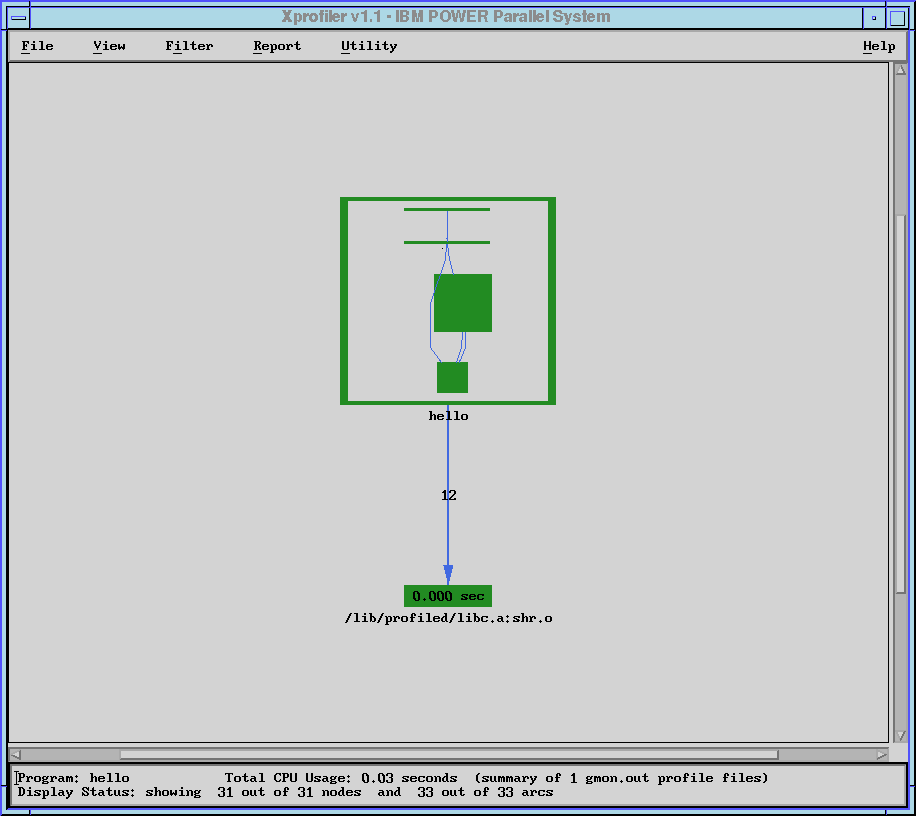
Task: Select the large green function box in hello cluster
Action: tap(463, 303)
